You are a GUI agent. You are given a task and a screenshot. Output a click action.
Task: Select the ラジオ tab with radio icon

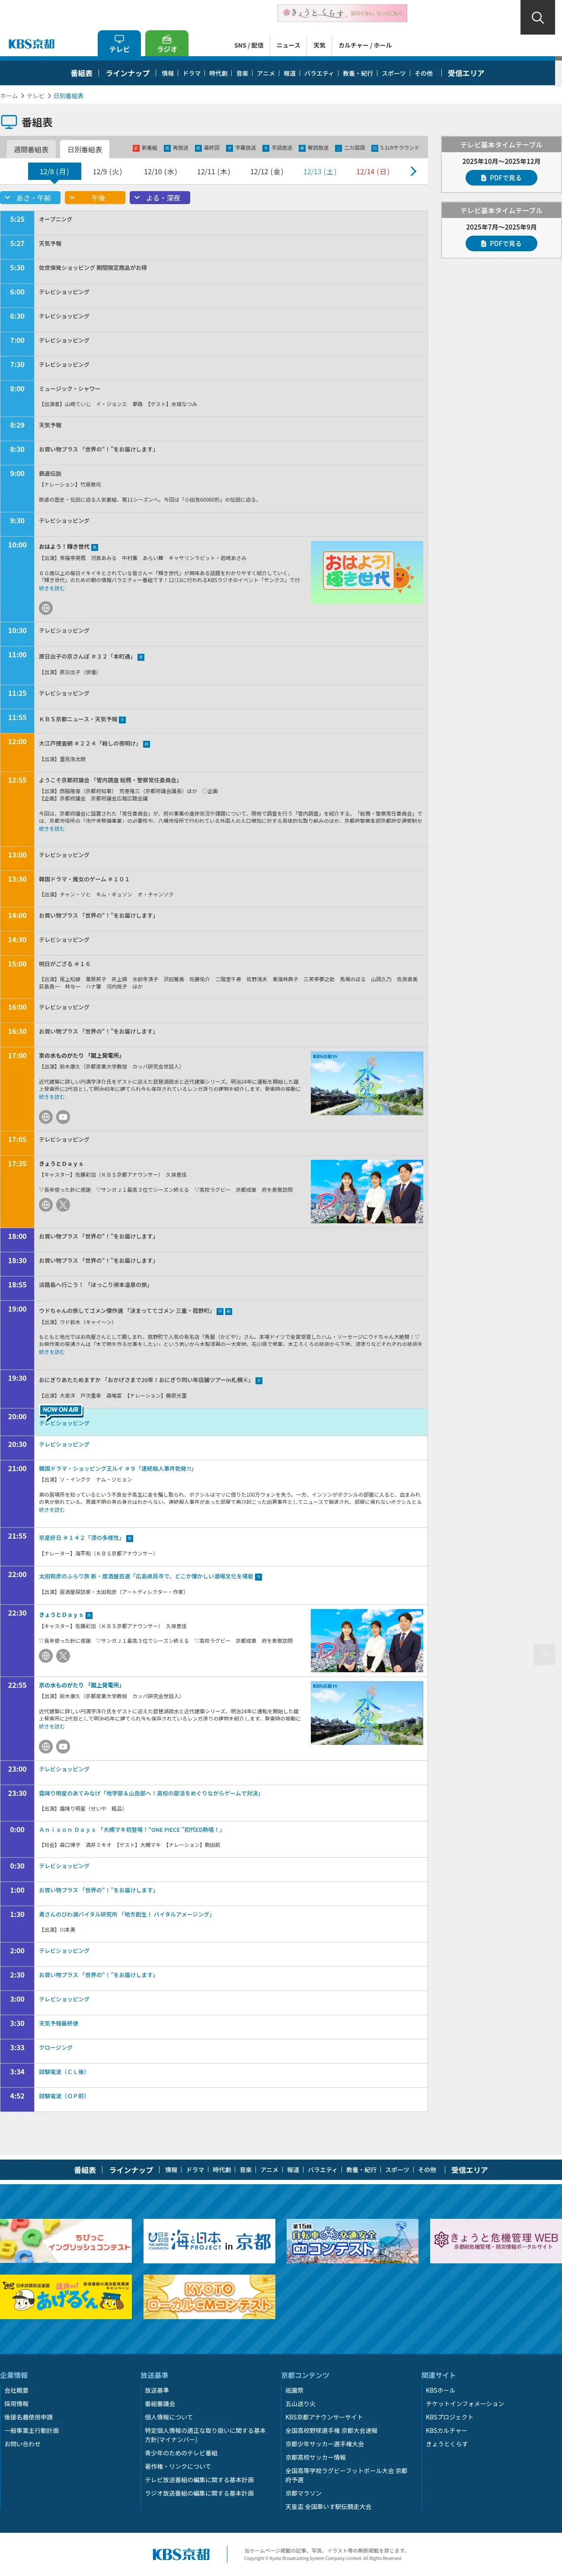[x=167, y=44]
